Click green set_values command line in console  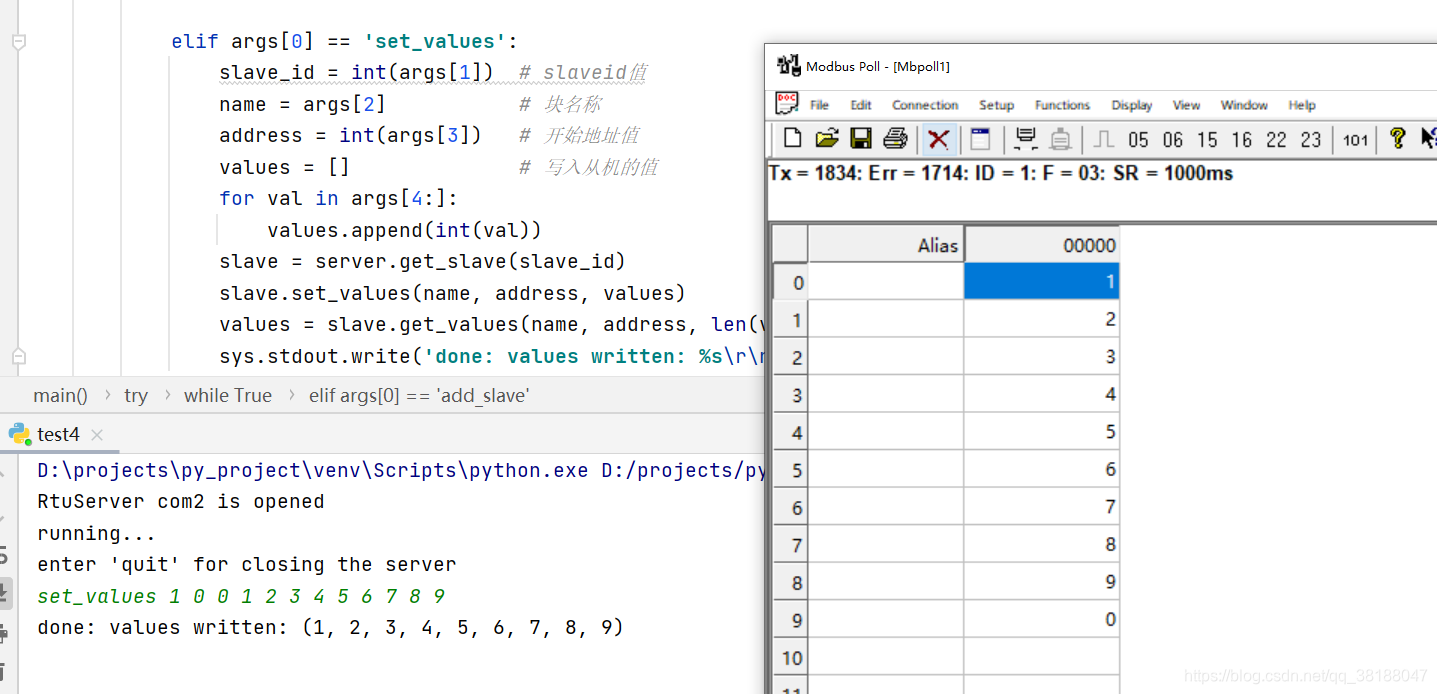coord(241,596)
